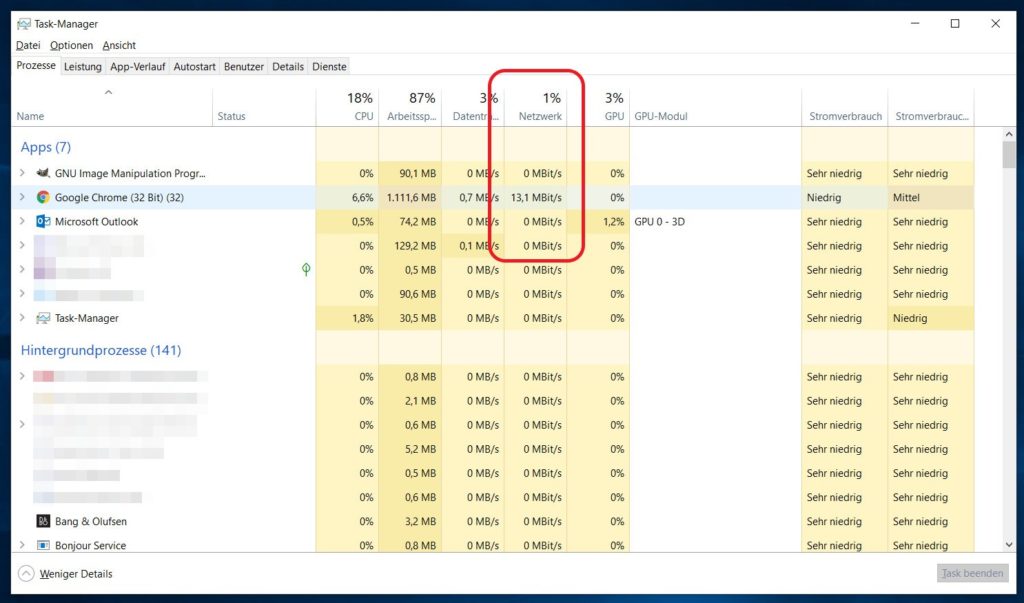Click GIMP's 90,1 MB memory value
The height and width of the screenshot is (603, 1024).
coord(417,173)
